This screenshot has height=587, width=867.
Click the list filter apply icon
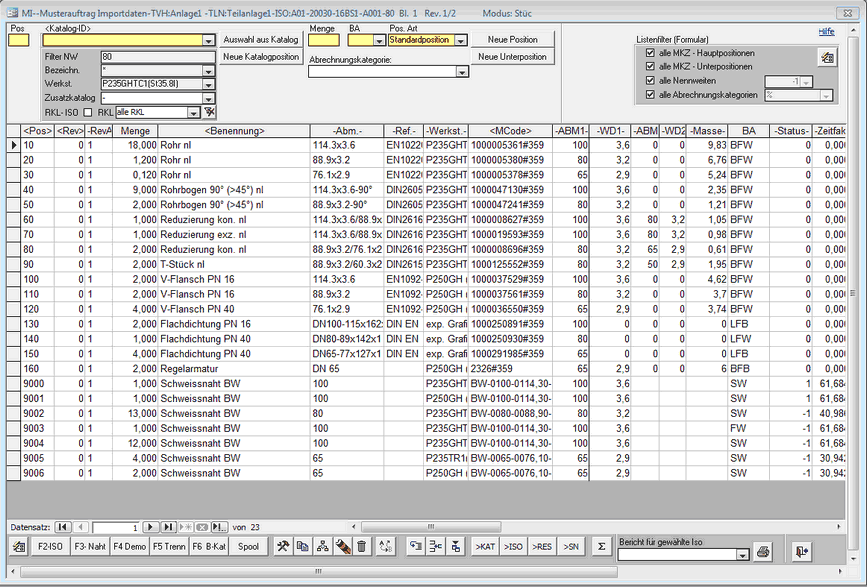(x=826, y=58)
